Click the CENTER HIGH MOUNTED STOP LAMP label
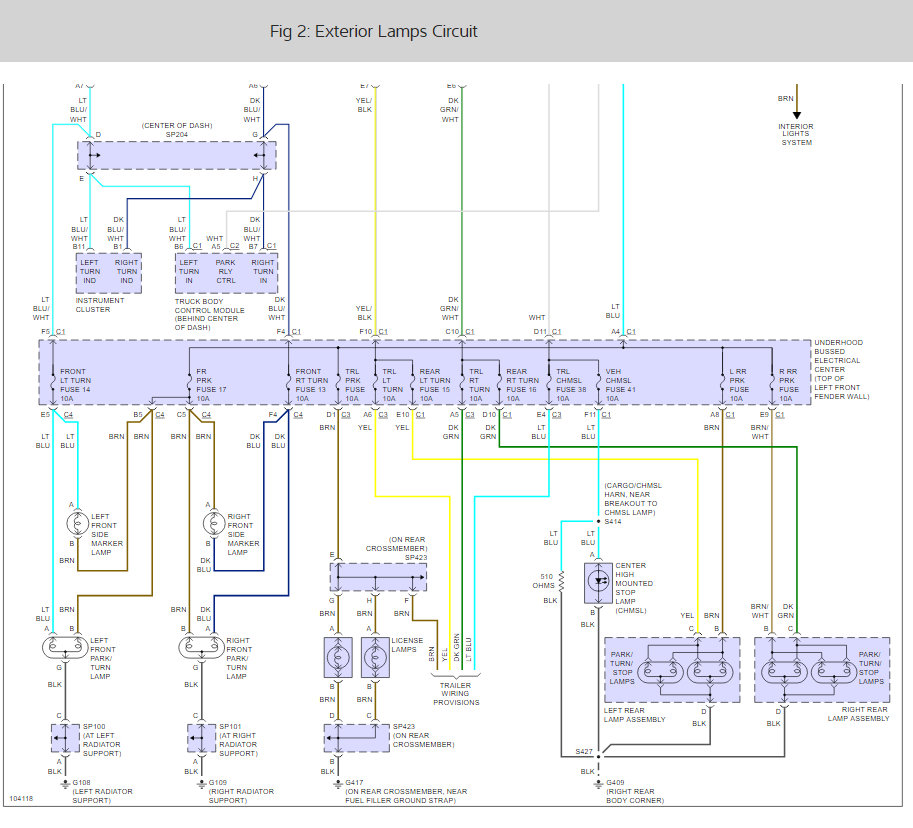Screen dimensions: 913x828 634,588
